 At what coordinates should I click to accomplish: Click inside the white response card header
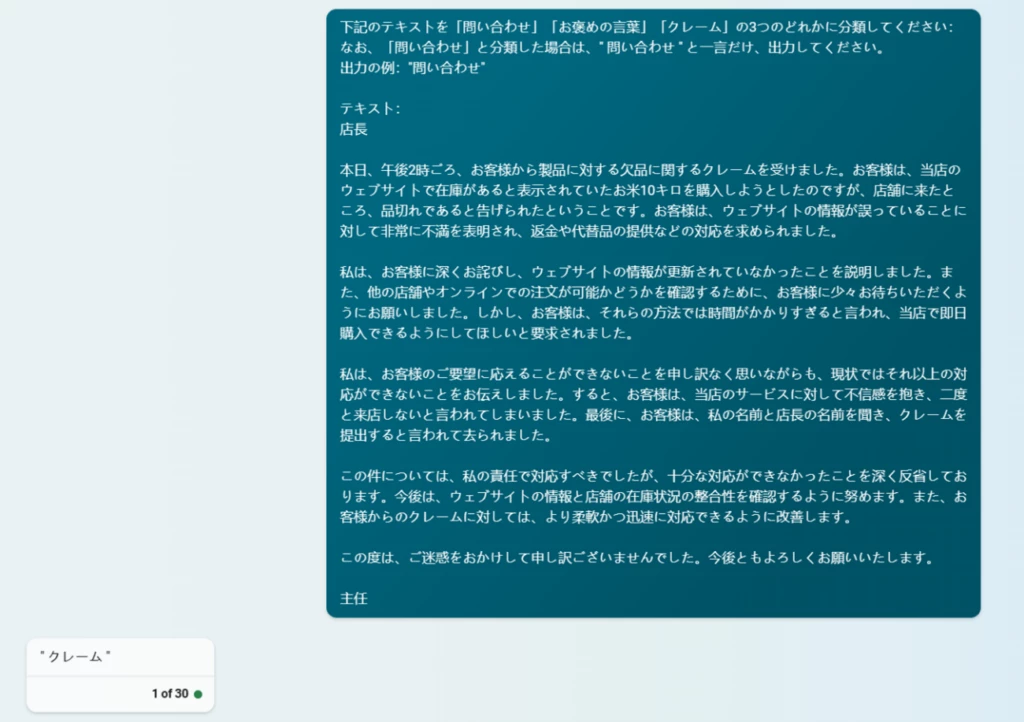pos(120,658)
